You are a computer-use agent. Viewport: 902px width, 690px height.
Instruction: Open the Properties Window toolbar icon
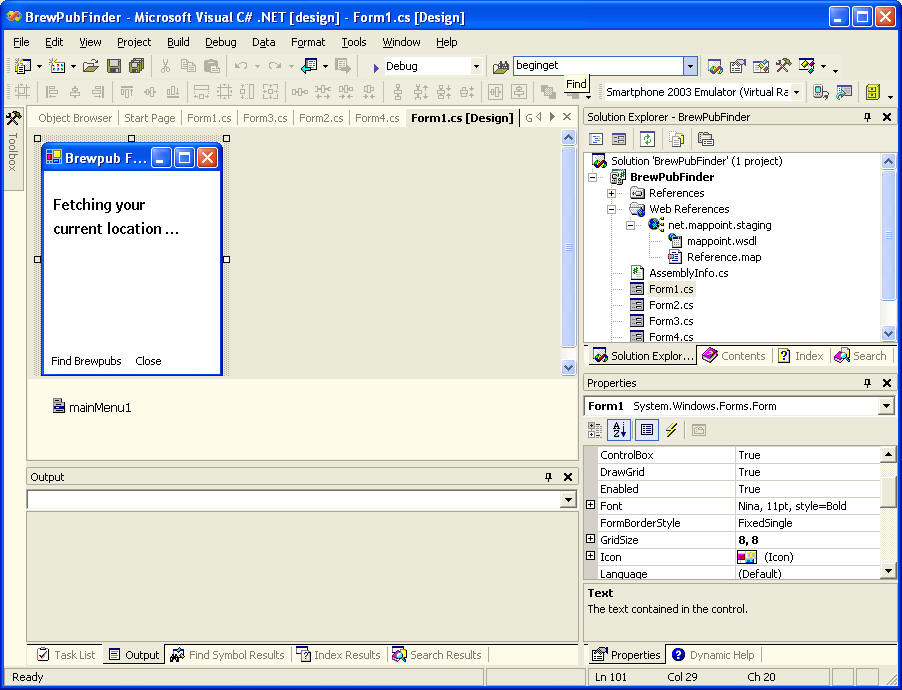pos(737,66)
